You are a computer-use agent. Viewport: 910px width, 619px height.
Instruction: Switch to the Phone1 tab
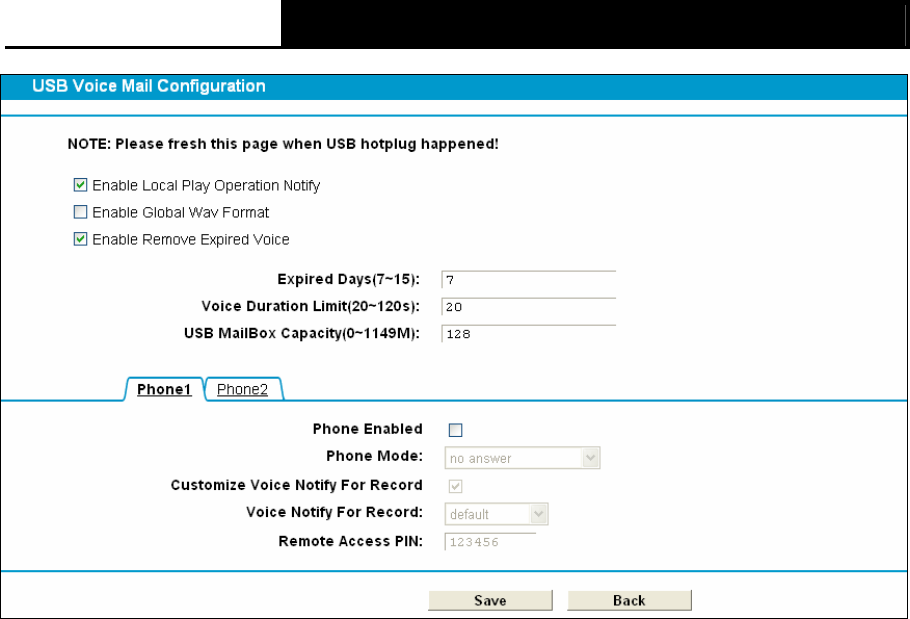164,389
